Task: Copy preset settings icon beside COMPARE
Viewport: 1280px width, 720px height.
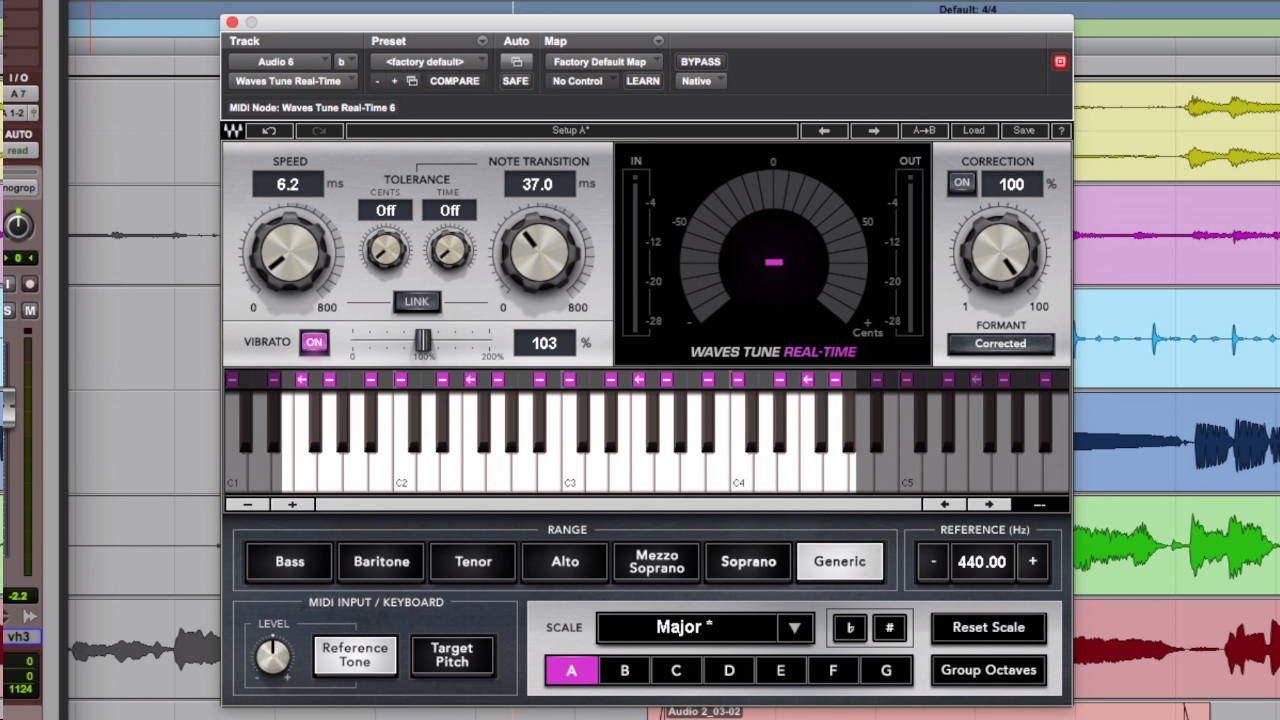Action: [x=412, y=81]
